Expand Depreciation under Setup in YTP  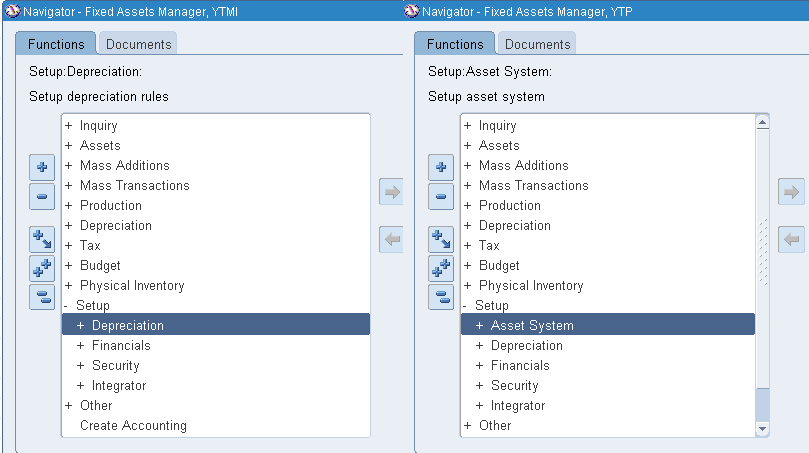coord(479,346)
